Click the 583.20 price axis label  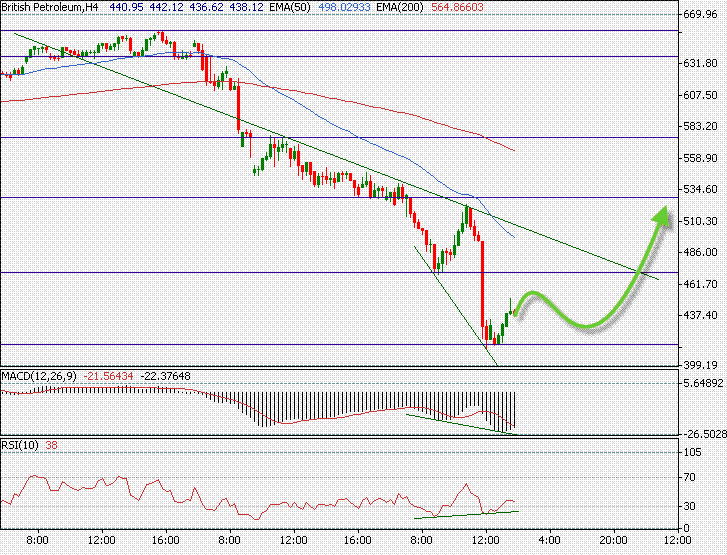tap(700, 126)
